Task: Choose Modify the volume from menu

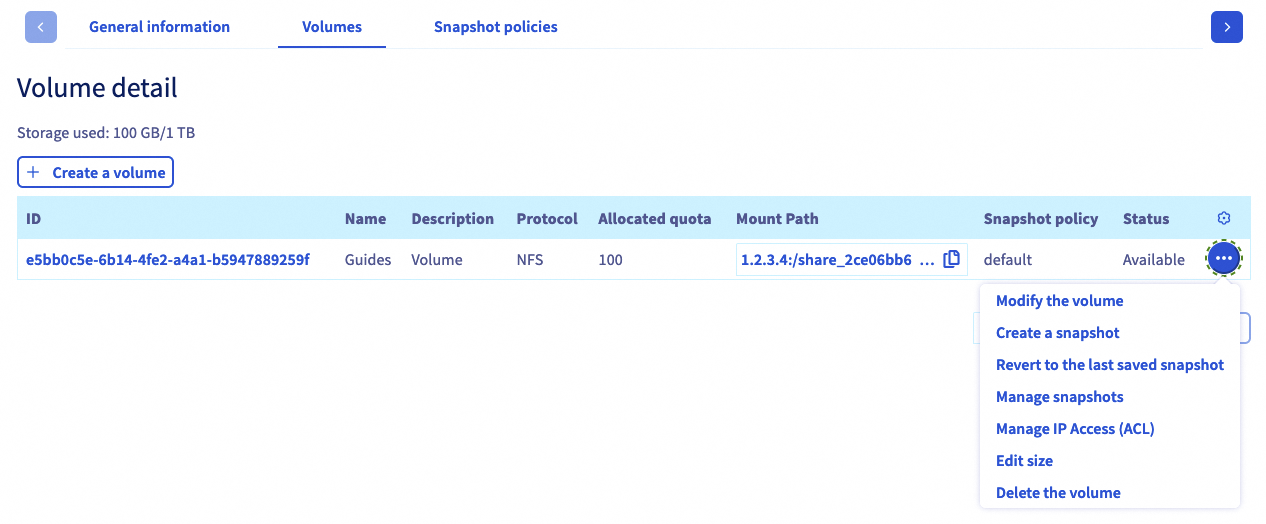Action: (1059, 301)
